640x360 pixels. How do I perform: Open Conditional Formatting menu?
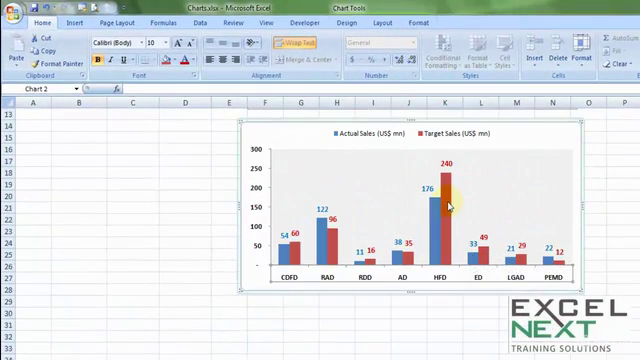click(x=443, y=51)
